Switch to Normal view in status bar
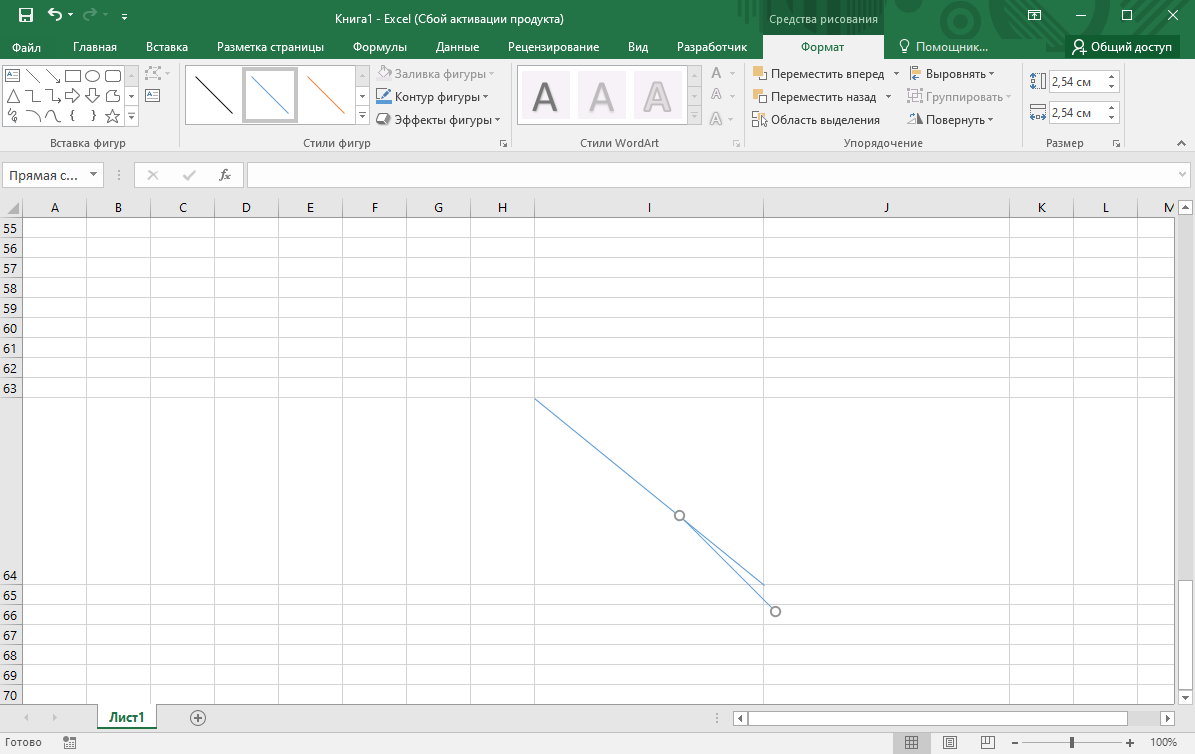1195x754 pixels. [911, 743]
